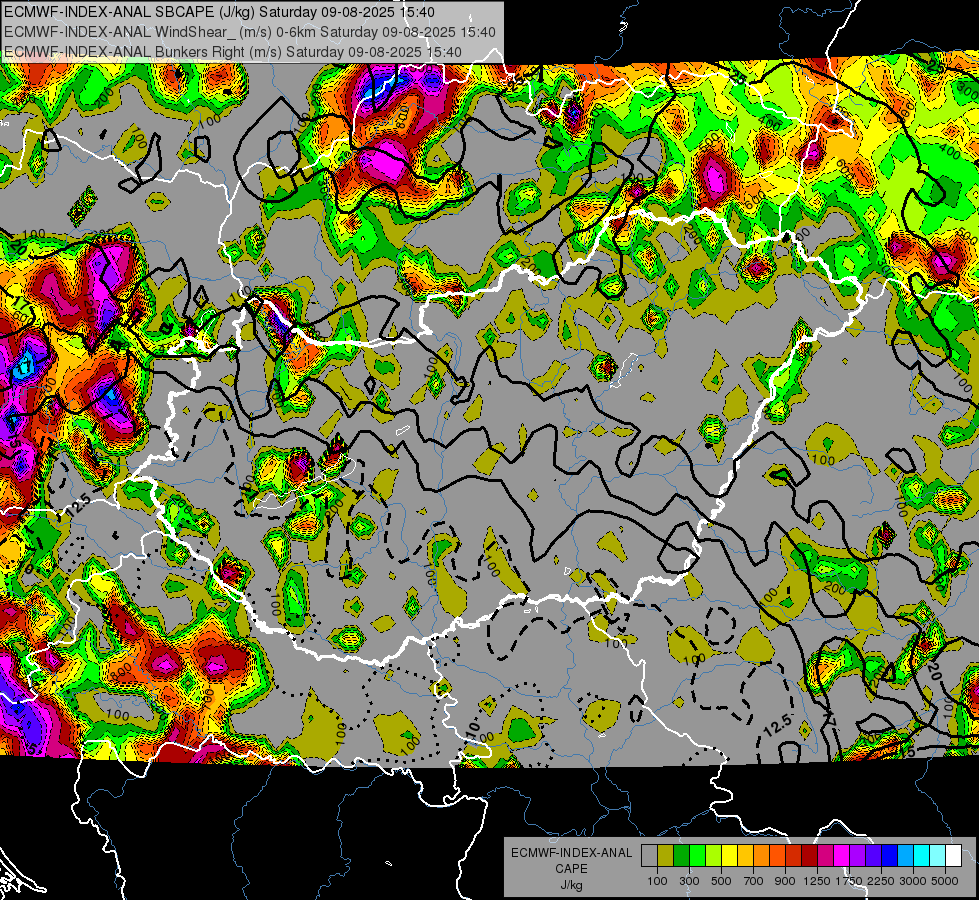Pick the magenta legend swatch
The image size is (979, 900).
[842, 855]
